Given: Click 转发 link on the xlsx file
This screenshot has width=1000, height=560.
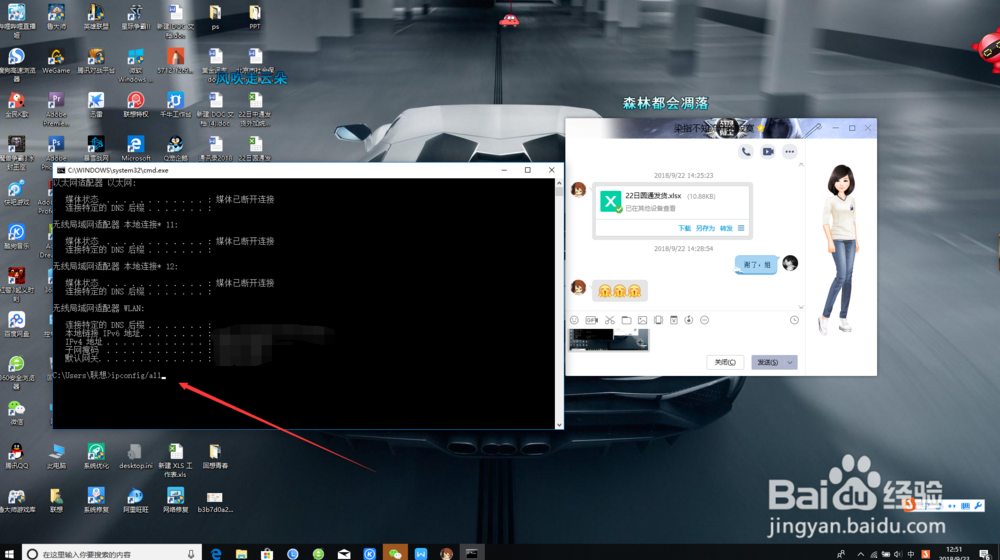Looking at the screenshot, I should (x=726, y=228).
